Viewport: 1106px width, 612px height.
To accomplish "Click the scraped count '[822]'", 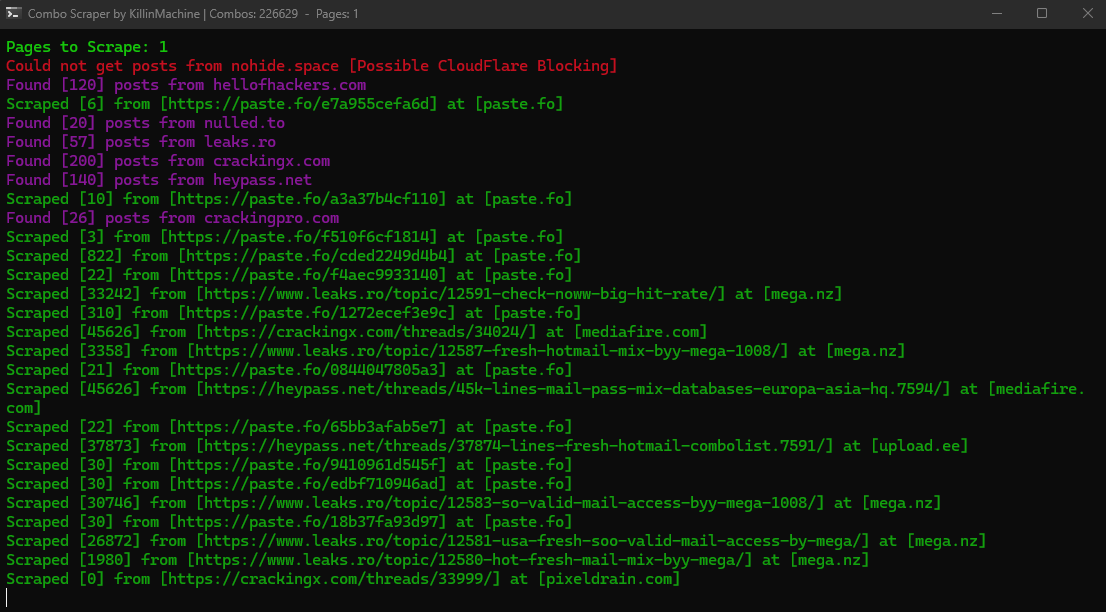I will [100, 256].
